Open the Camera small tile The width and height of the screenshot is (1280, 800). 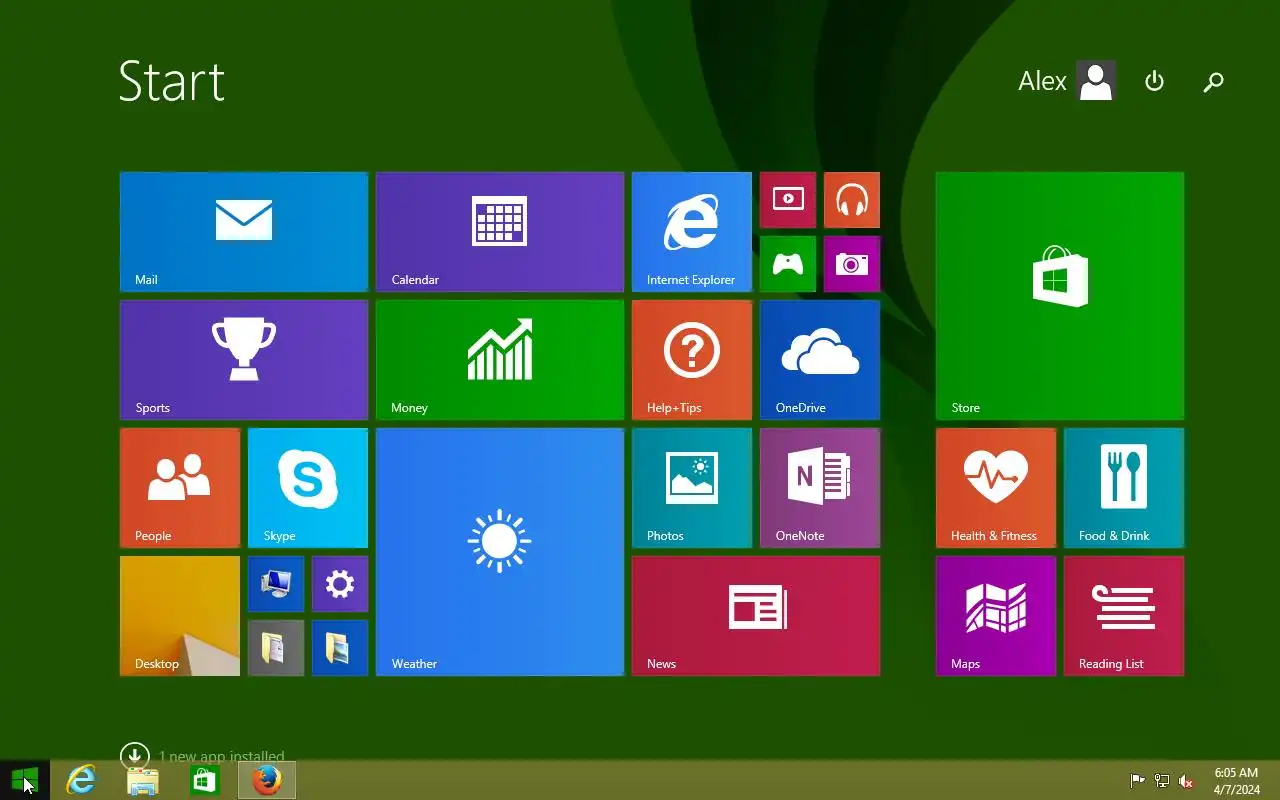(852, 264)
